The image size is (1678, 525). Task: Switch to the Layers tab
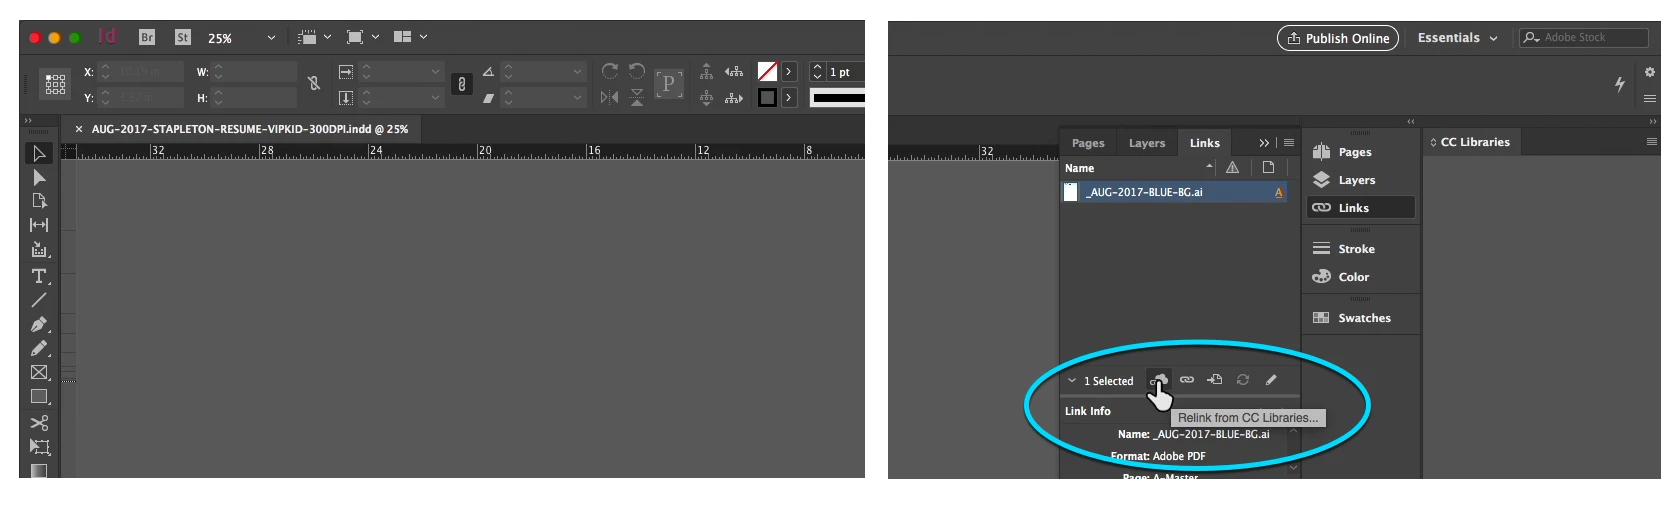pyautogui.click(x=1147, y=143)
